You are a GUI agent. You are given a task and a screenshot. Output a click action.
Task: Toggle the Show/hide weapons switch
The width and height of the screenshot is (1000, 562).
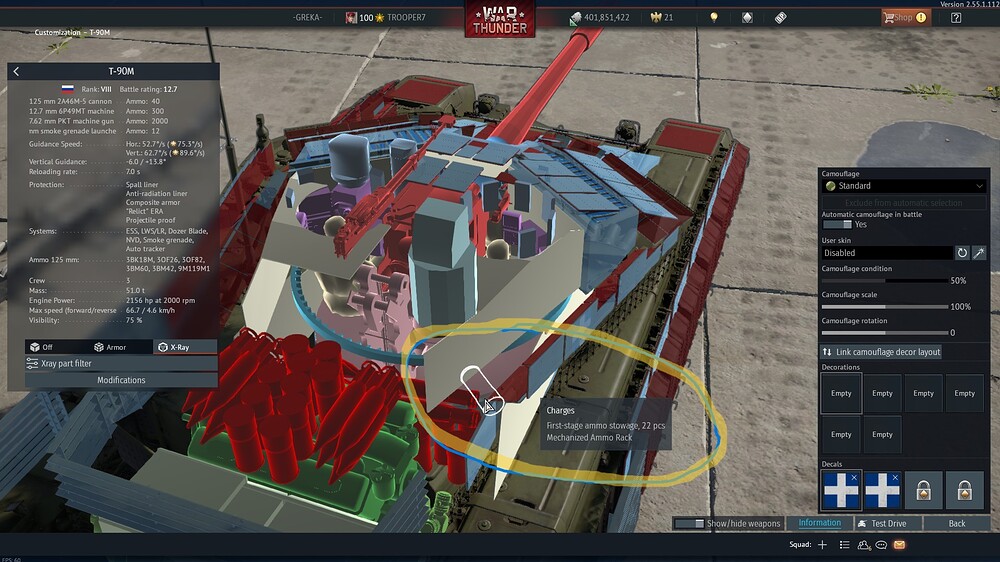click(x=689, y=524)
